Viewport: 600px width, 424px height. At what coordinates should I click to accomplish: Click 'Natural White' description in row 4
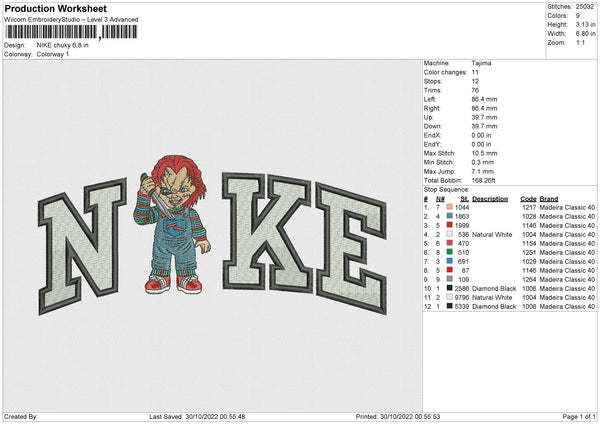492,234
